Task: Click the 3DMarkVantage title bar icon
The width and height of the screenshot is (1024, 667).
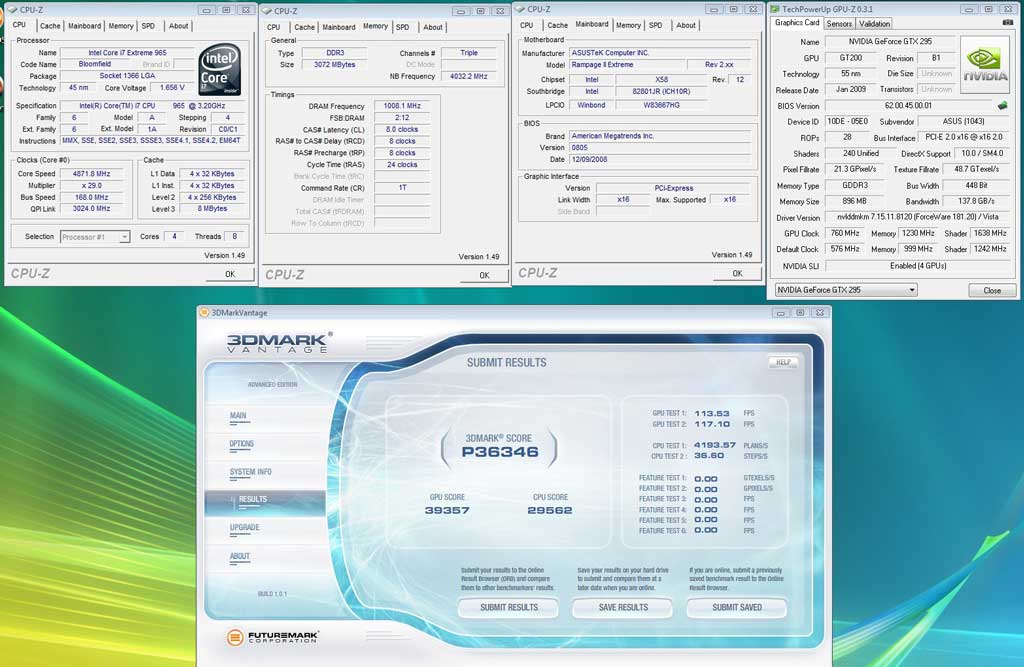Action: tap(204, 313)
